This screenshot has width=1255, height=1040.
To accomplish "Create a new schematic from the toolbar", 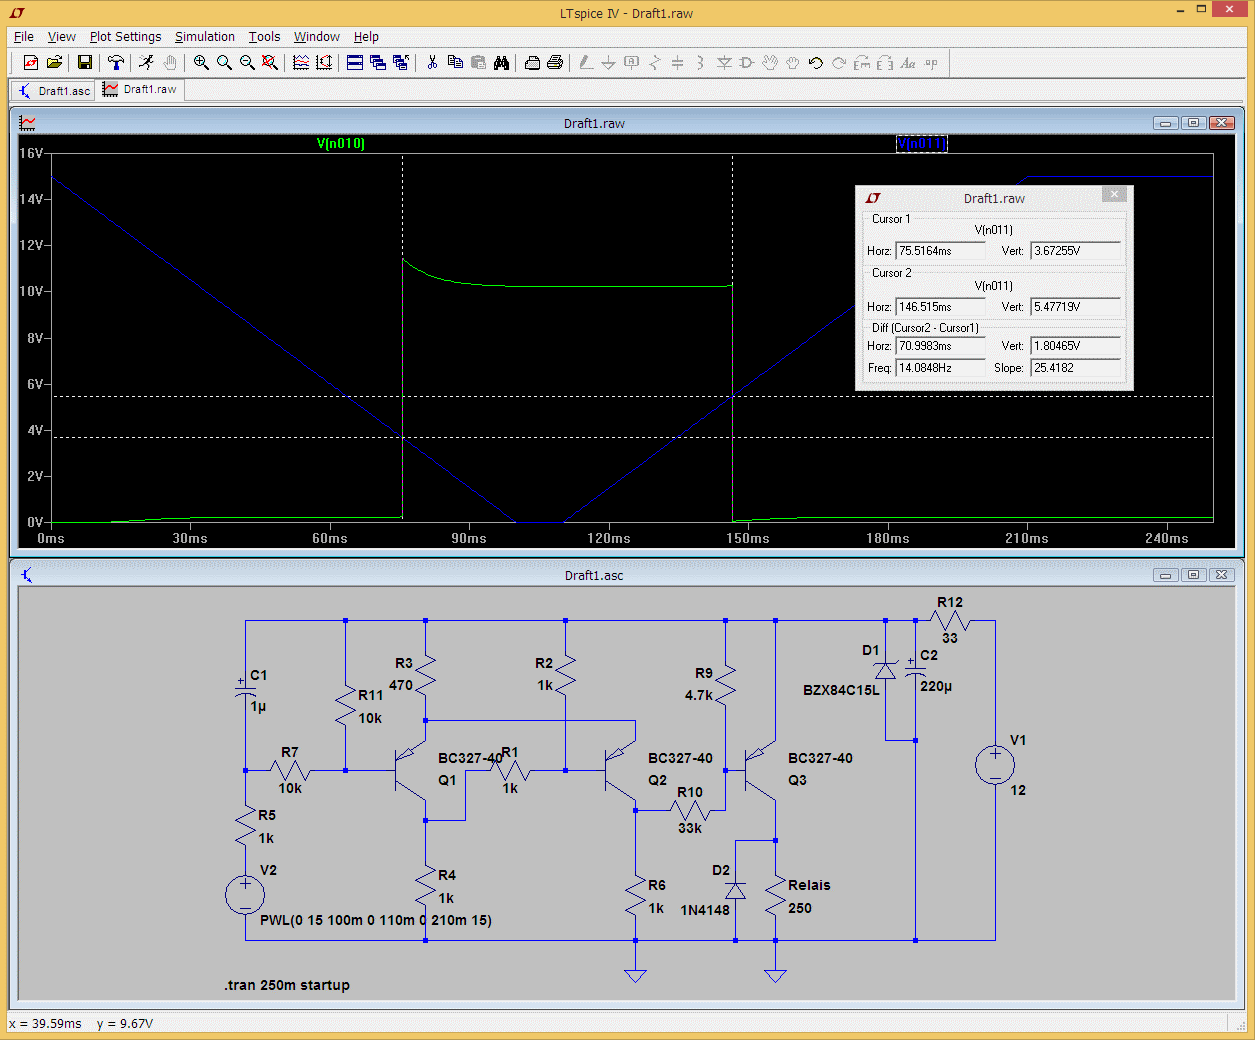I will pyautogui.click(x=31, y=62).
